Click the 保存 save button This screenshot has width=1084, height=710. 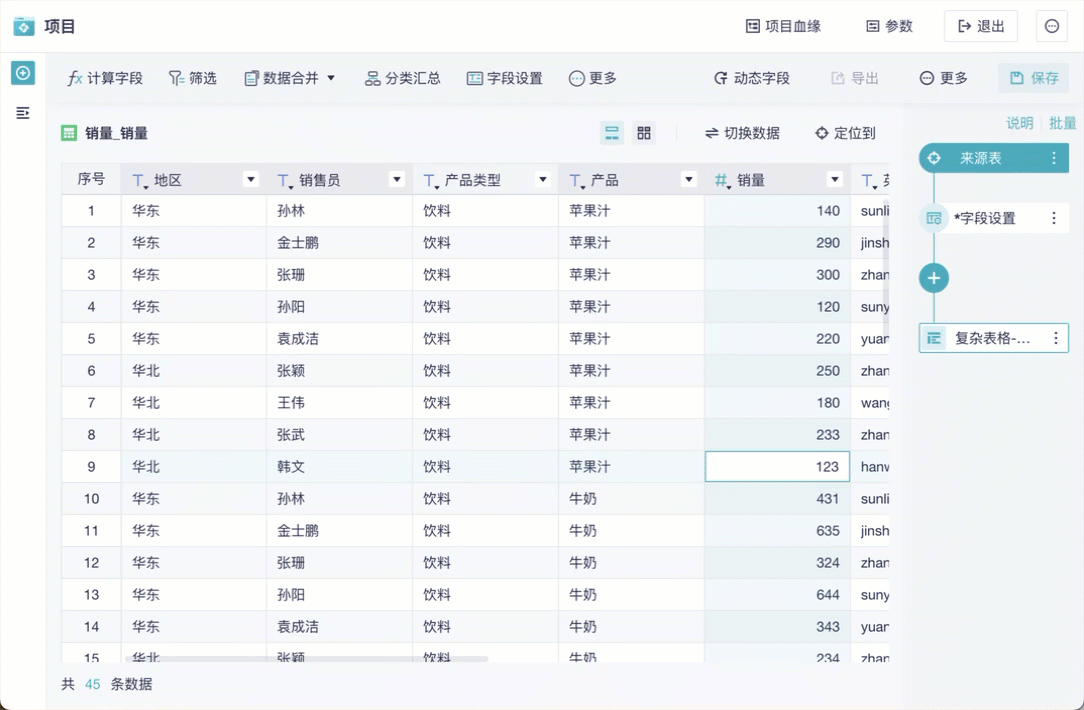1033,78
